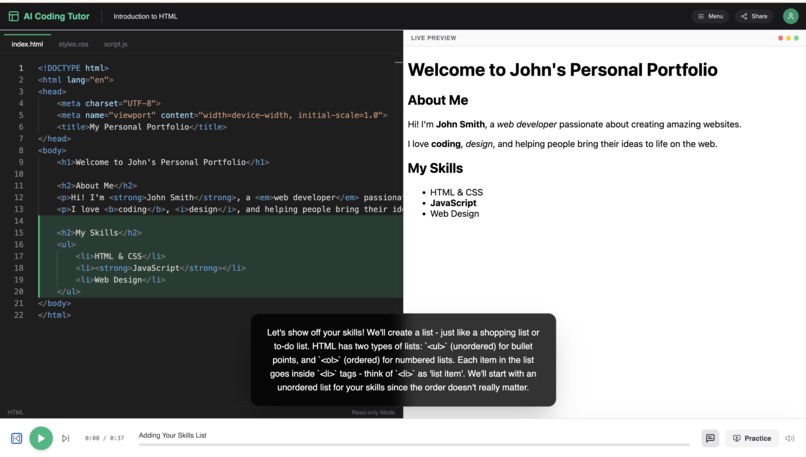
Task: Click the Introduction to HTML lesson title
Action: [145, 16]
